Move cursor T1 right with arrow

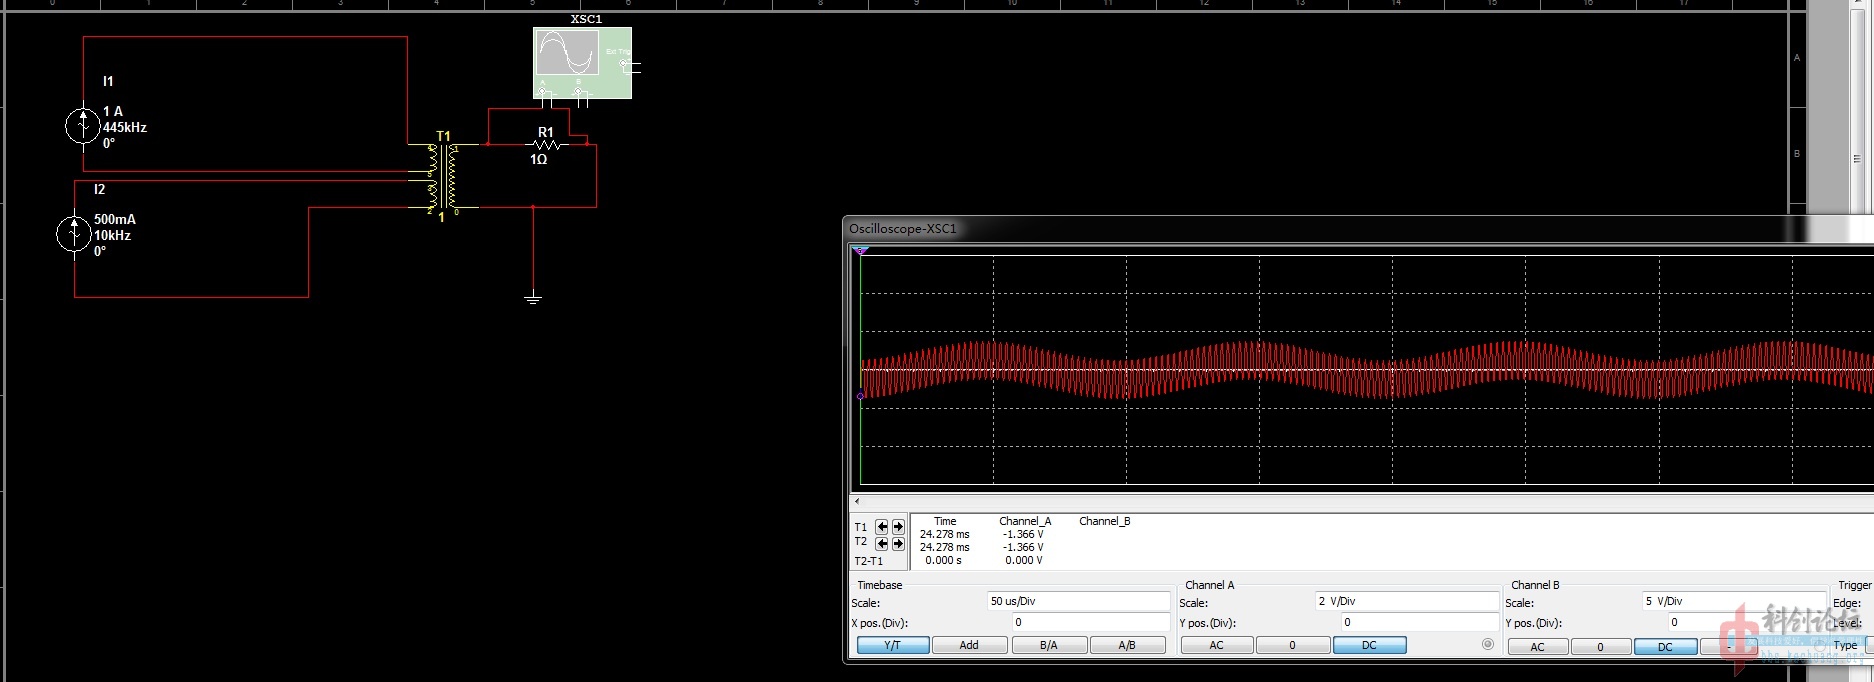pyautogui.click(x=898, y=526)
